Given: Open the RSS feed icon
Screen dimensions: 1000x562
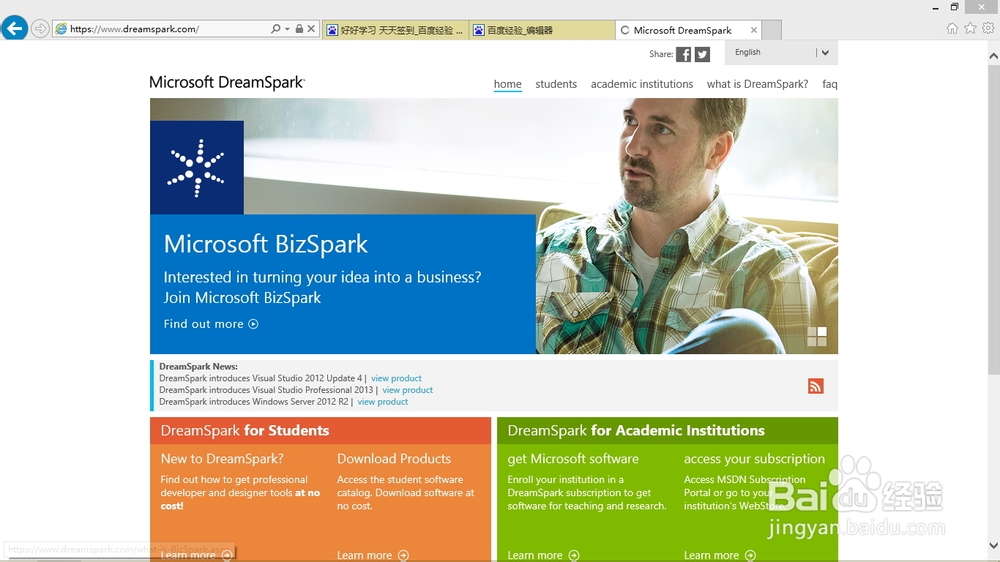Looking at the screenshot, I should click(816, 386).
